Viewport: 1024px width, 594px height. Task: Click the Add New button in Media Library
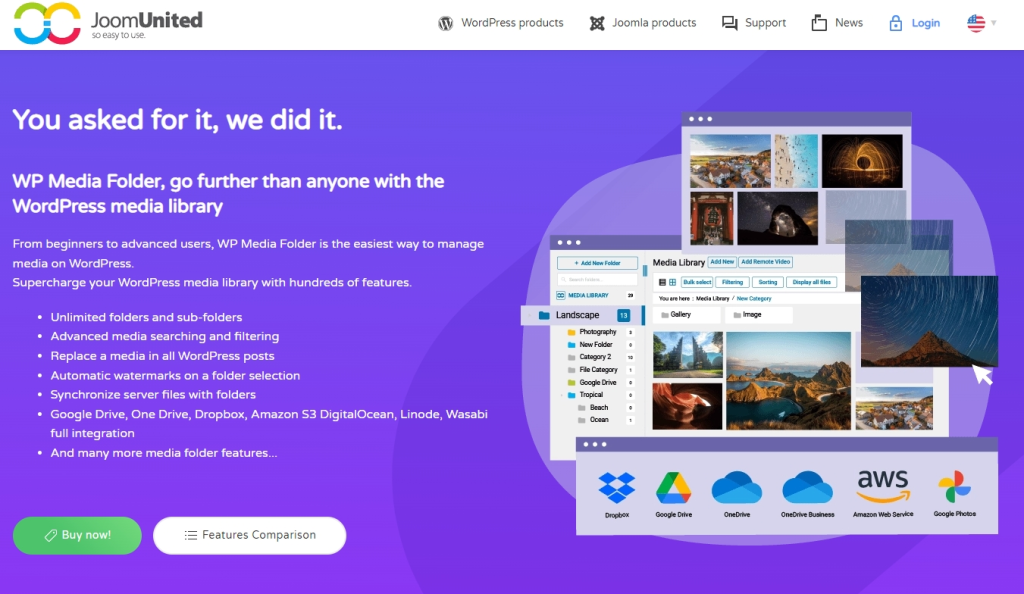722,262
